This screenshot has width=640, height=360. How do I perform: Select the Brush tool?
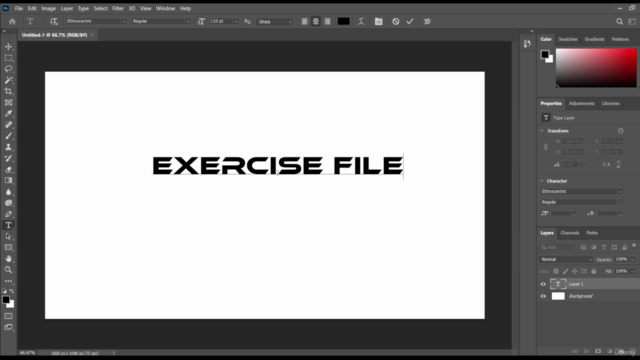coord(9,136)
